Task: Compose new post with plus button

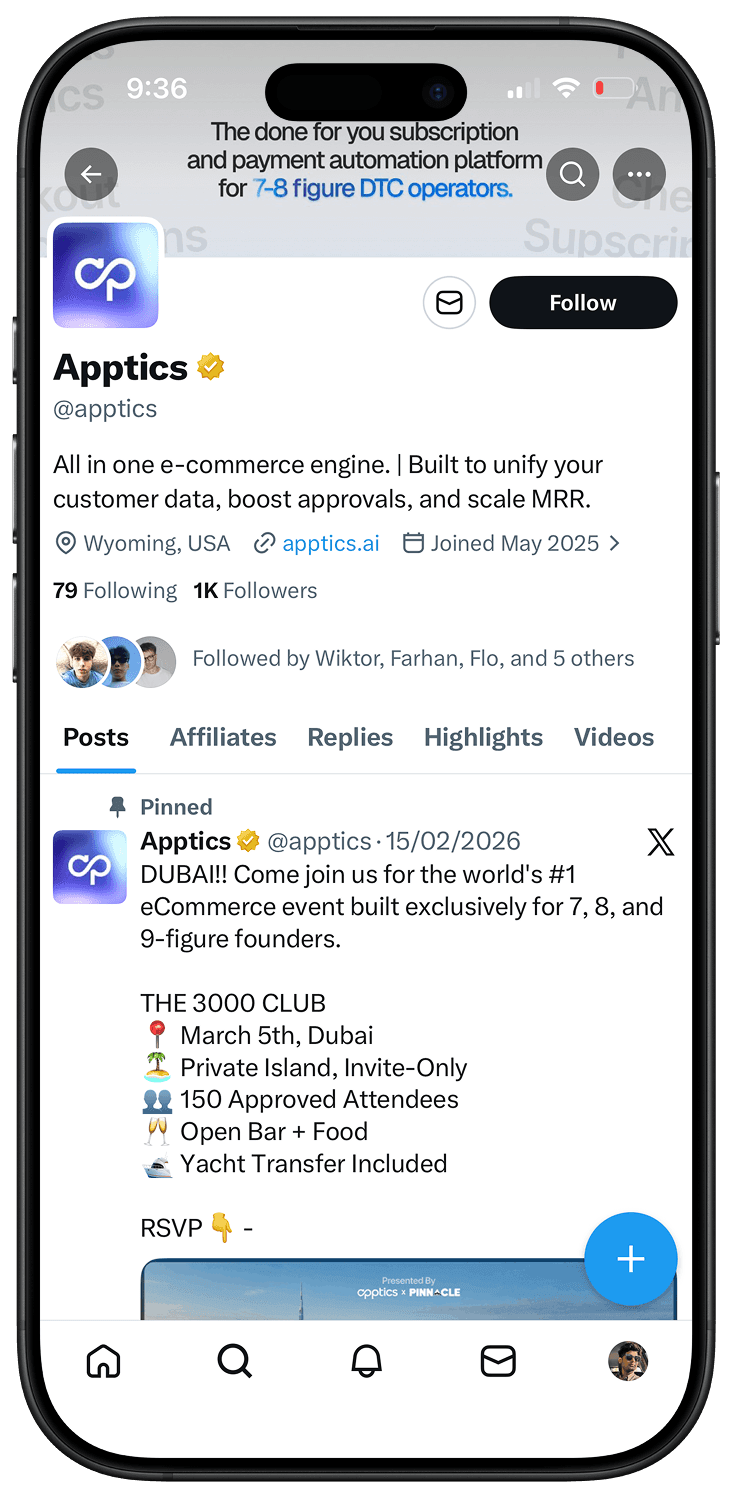Action: (631, 1259)
